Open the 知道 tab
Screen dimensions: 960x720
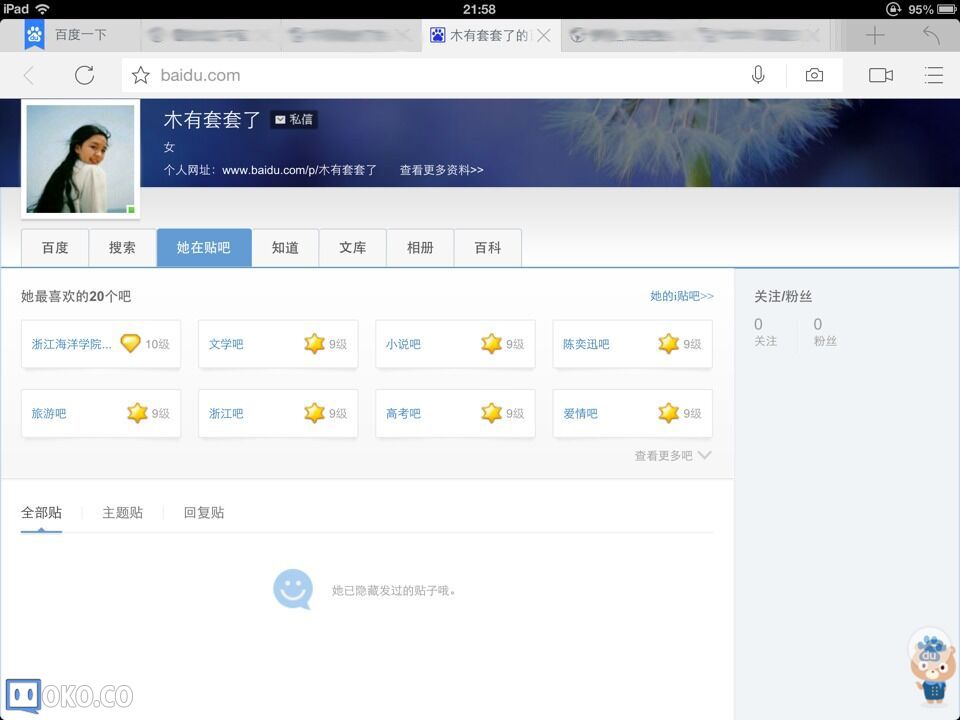(x=285, y=247)
